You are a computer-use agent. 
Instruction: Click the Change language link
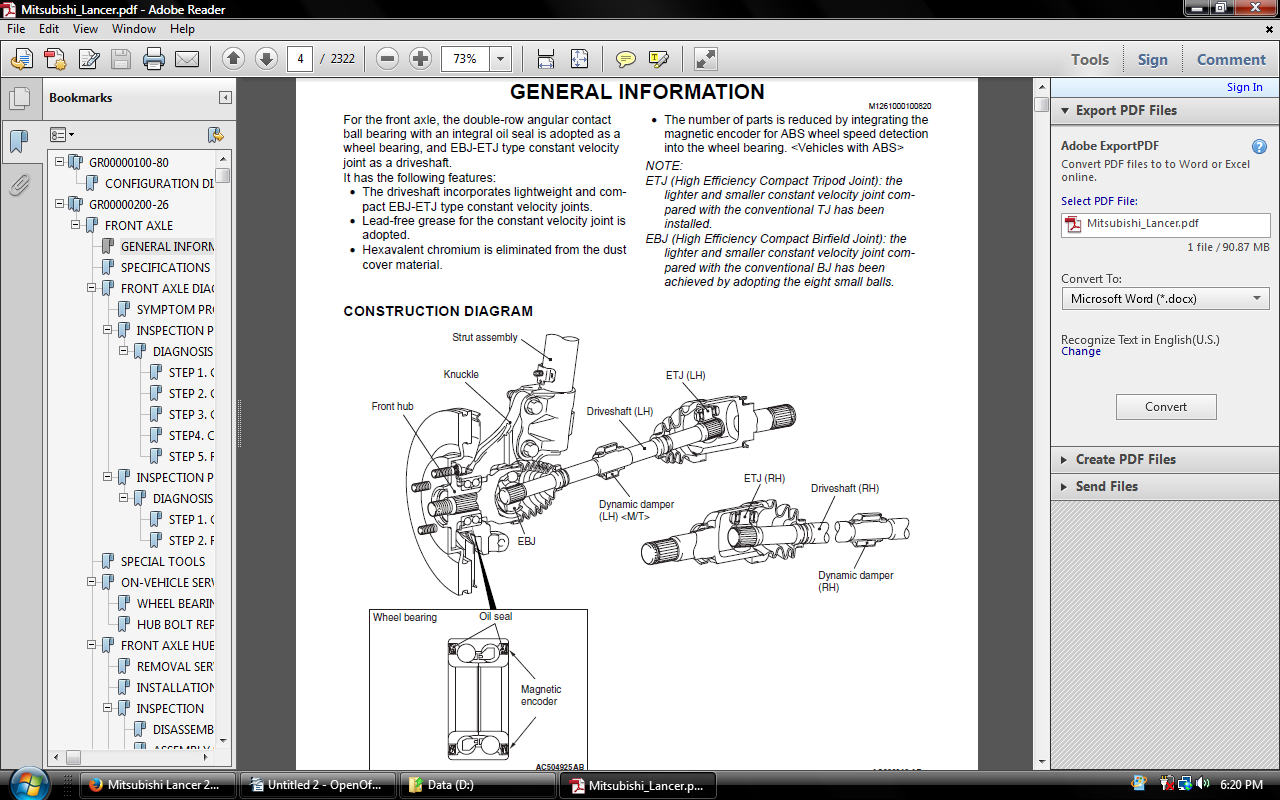(1081, 352)
